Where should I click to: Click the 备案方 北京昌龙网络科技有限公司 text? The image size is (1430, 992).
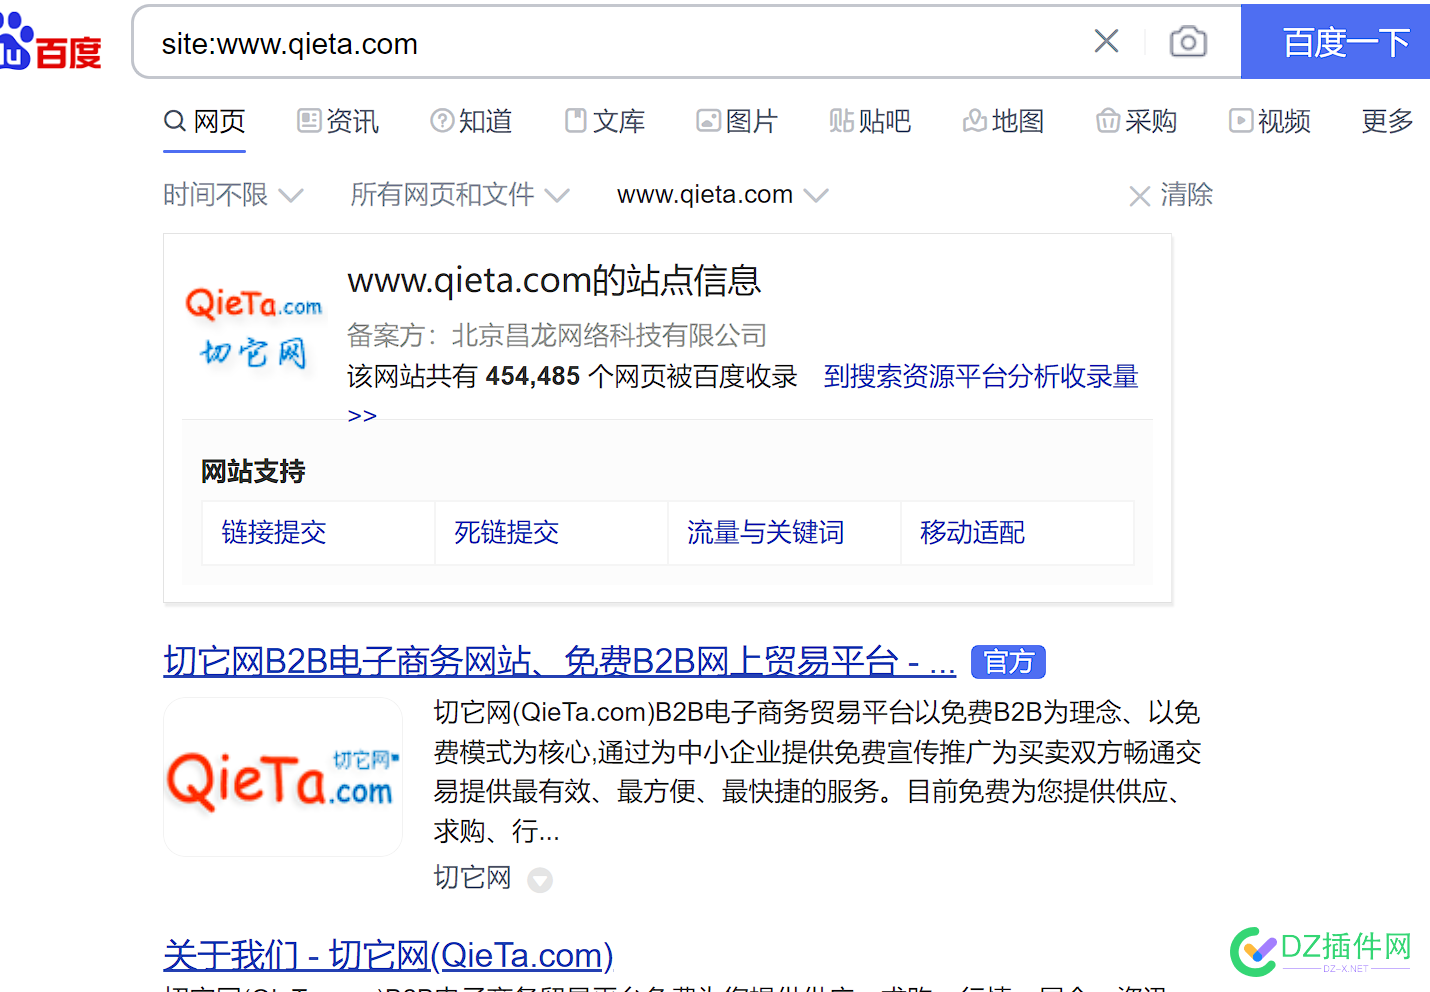(557, 335)
